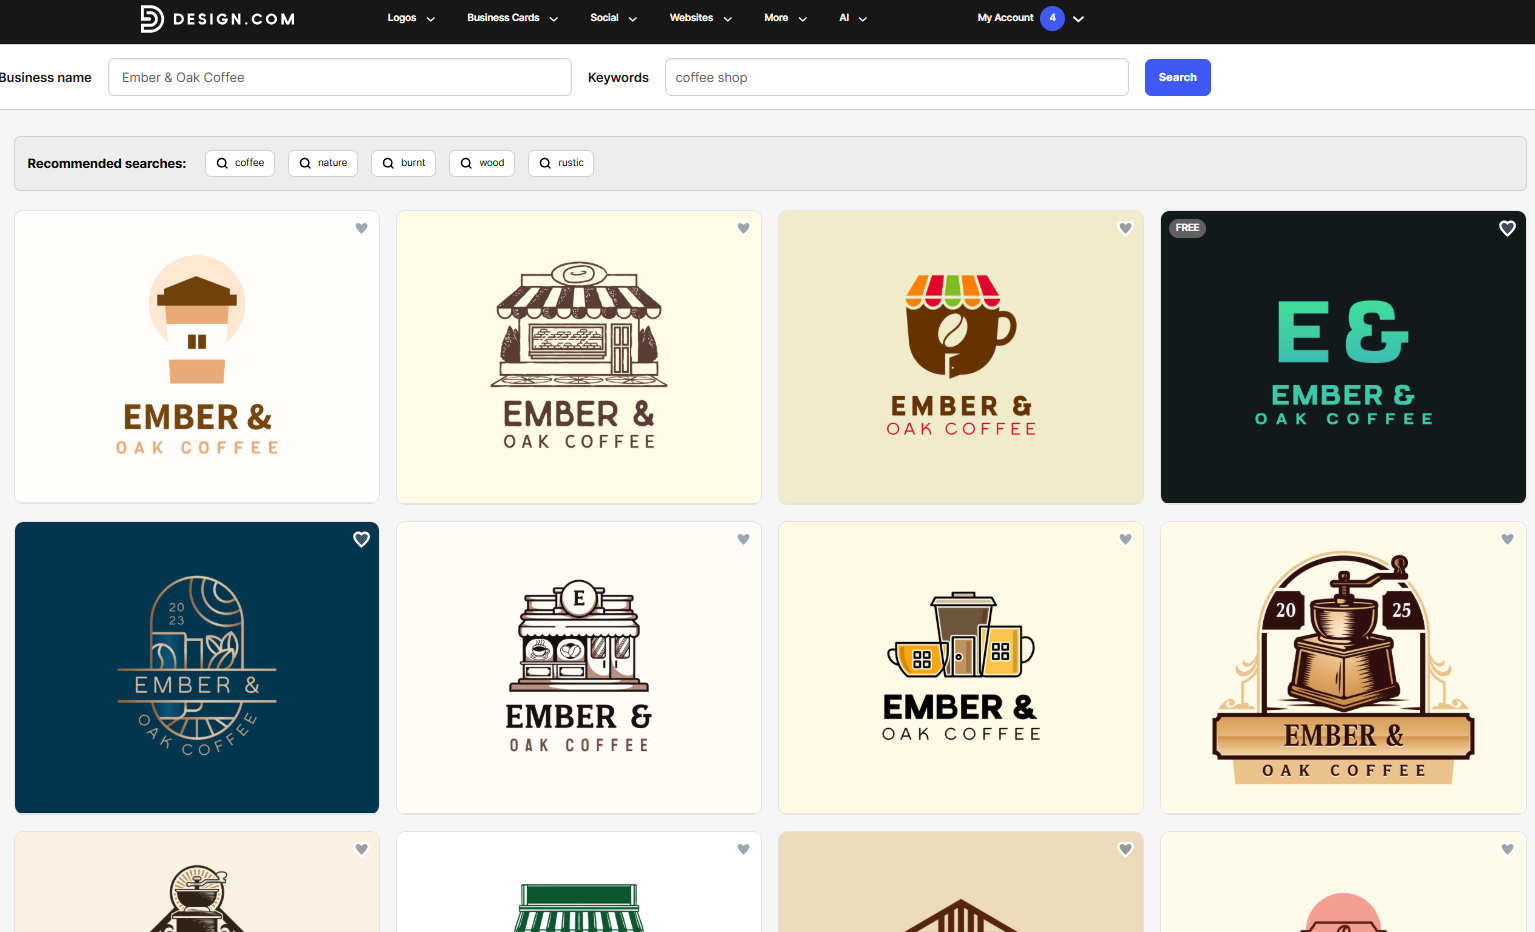This screenshot has height=932, width=1535.
Task: Favorite the yellow cups building logo
Action: pos(1126,539)
